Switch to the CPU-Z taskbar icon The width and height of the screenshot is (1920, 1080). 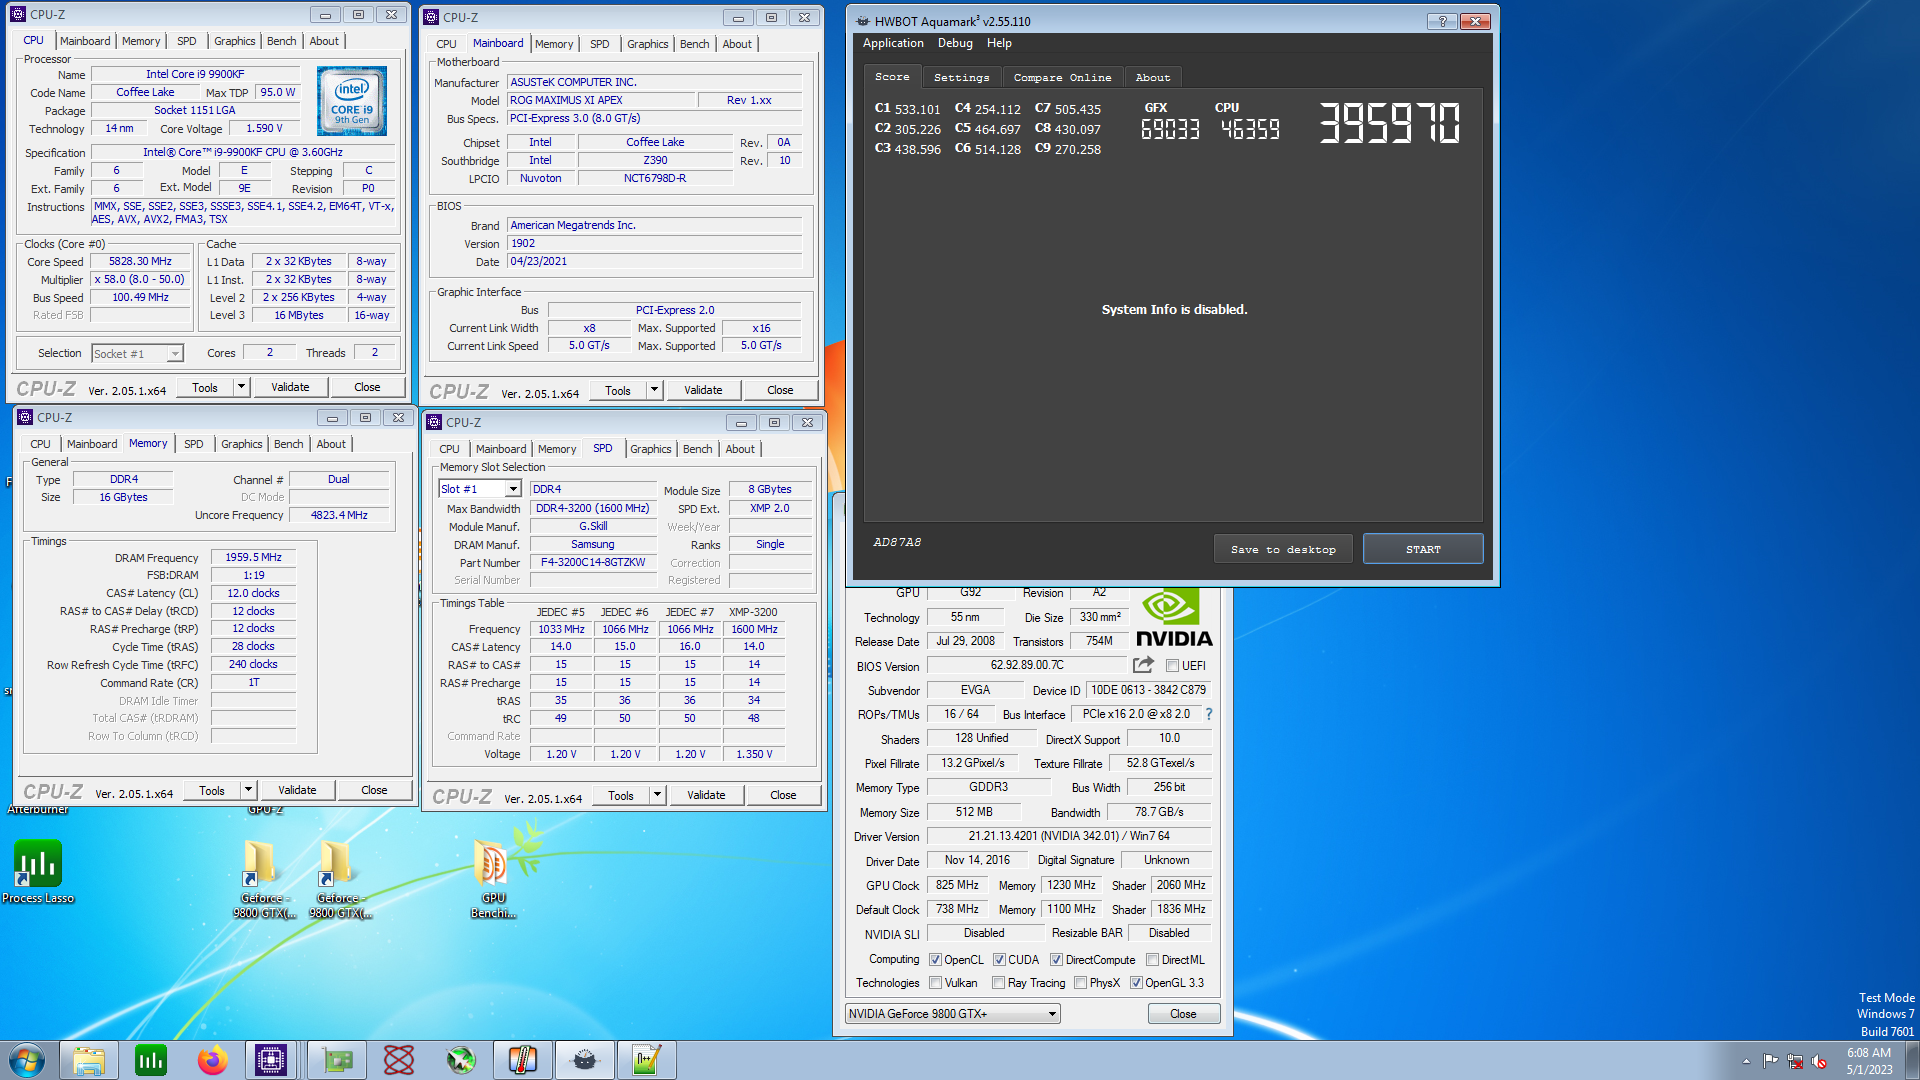coord(271,1060)
